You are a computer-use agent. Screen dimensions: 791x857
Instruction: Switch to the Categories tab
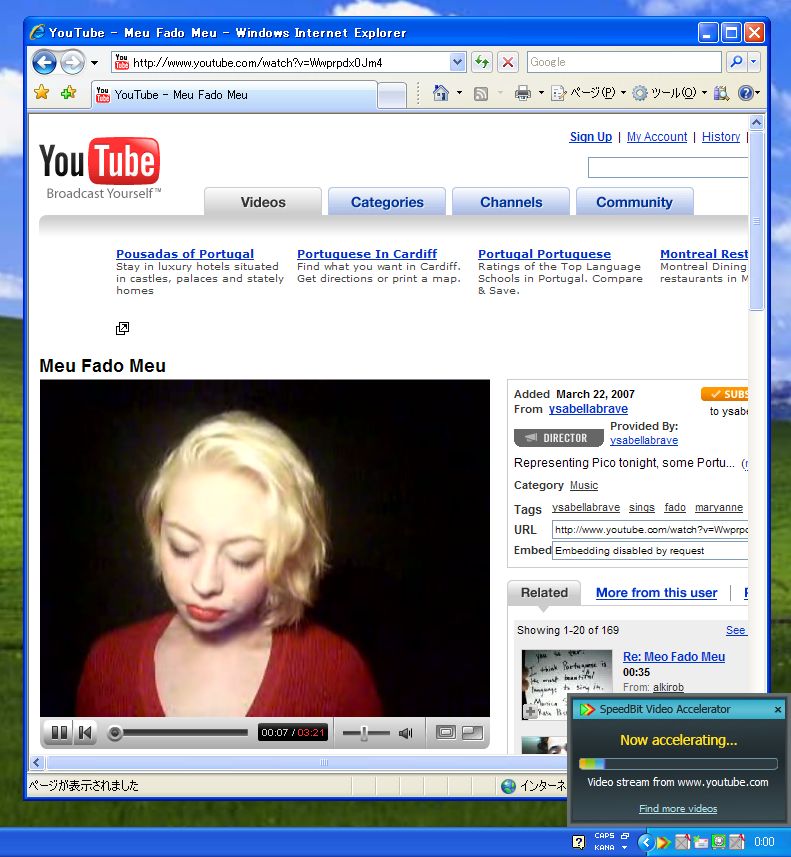[387, 202]
